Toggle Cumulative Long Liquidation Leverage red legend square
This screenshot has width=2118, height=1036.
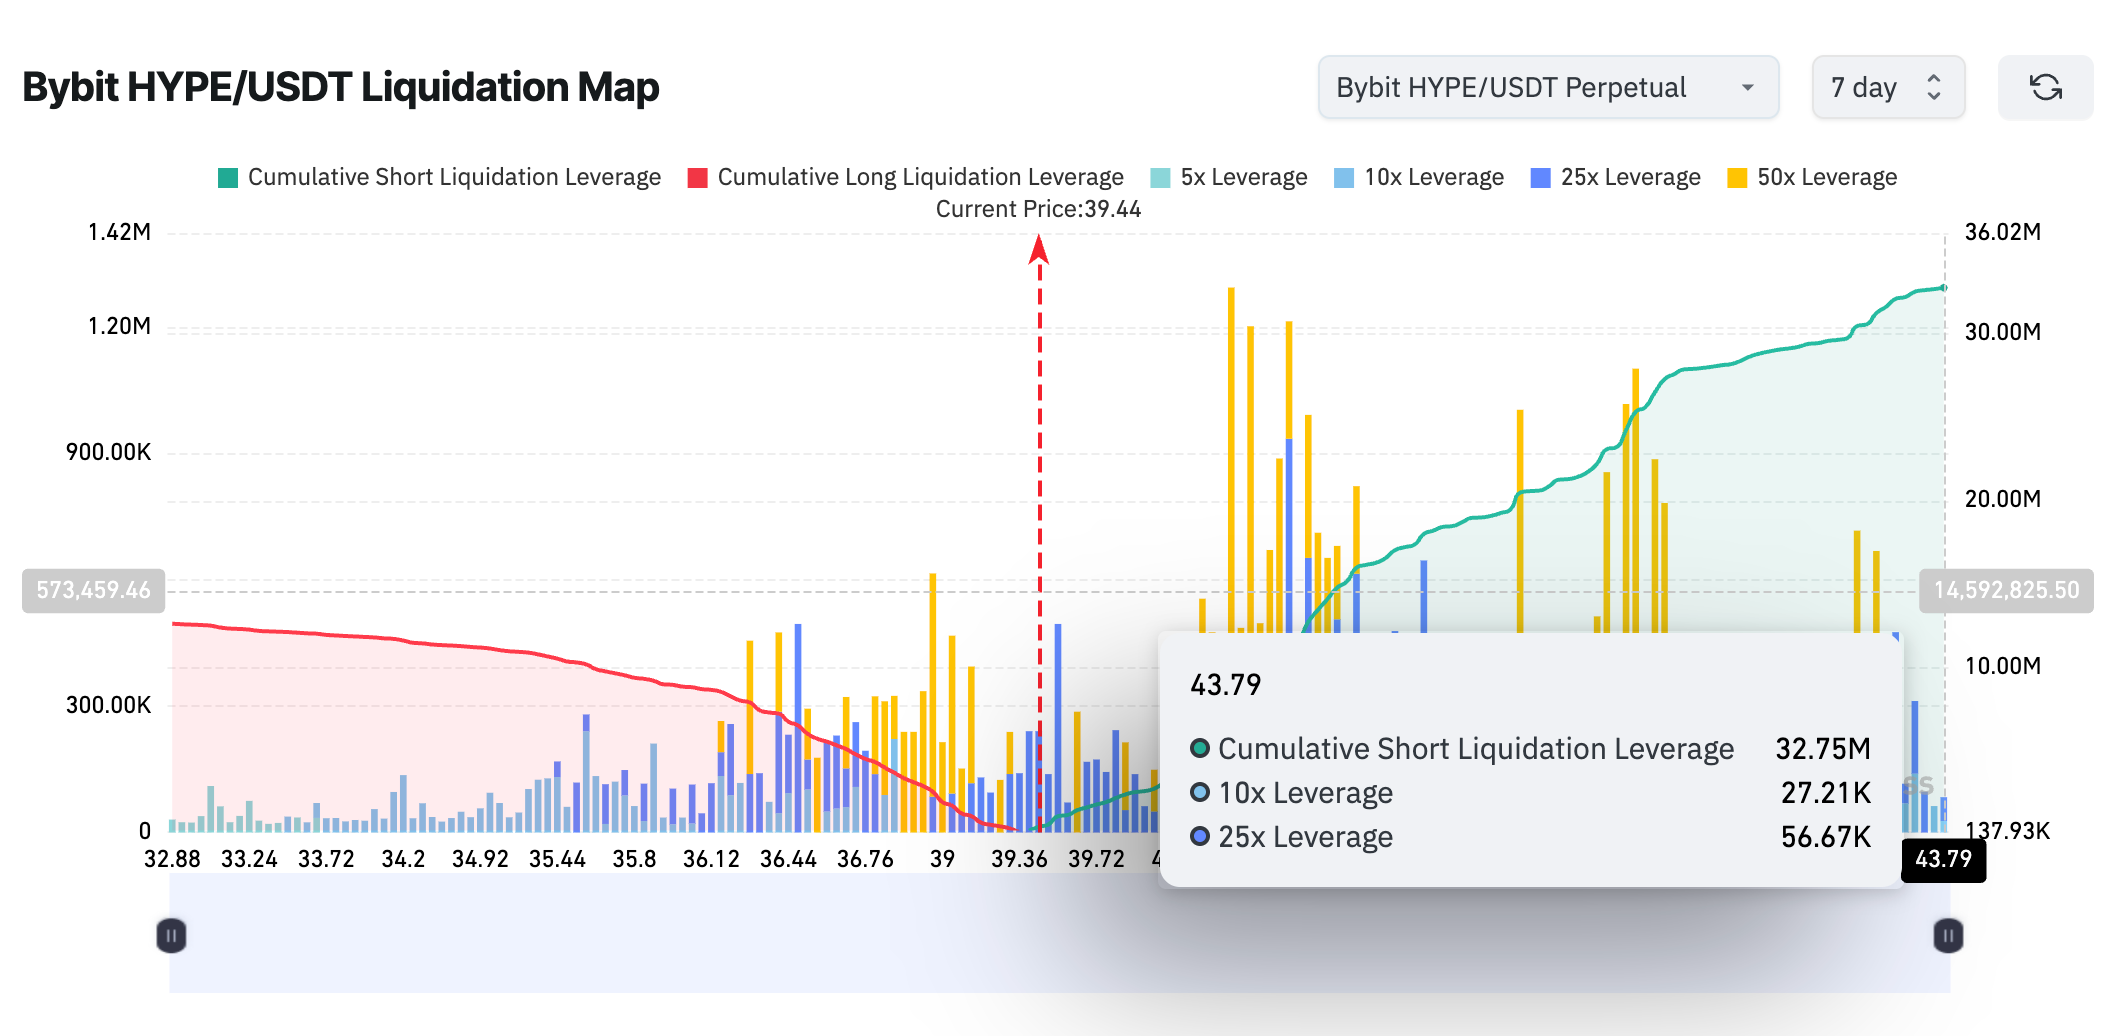(x=698, y=178)
